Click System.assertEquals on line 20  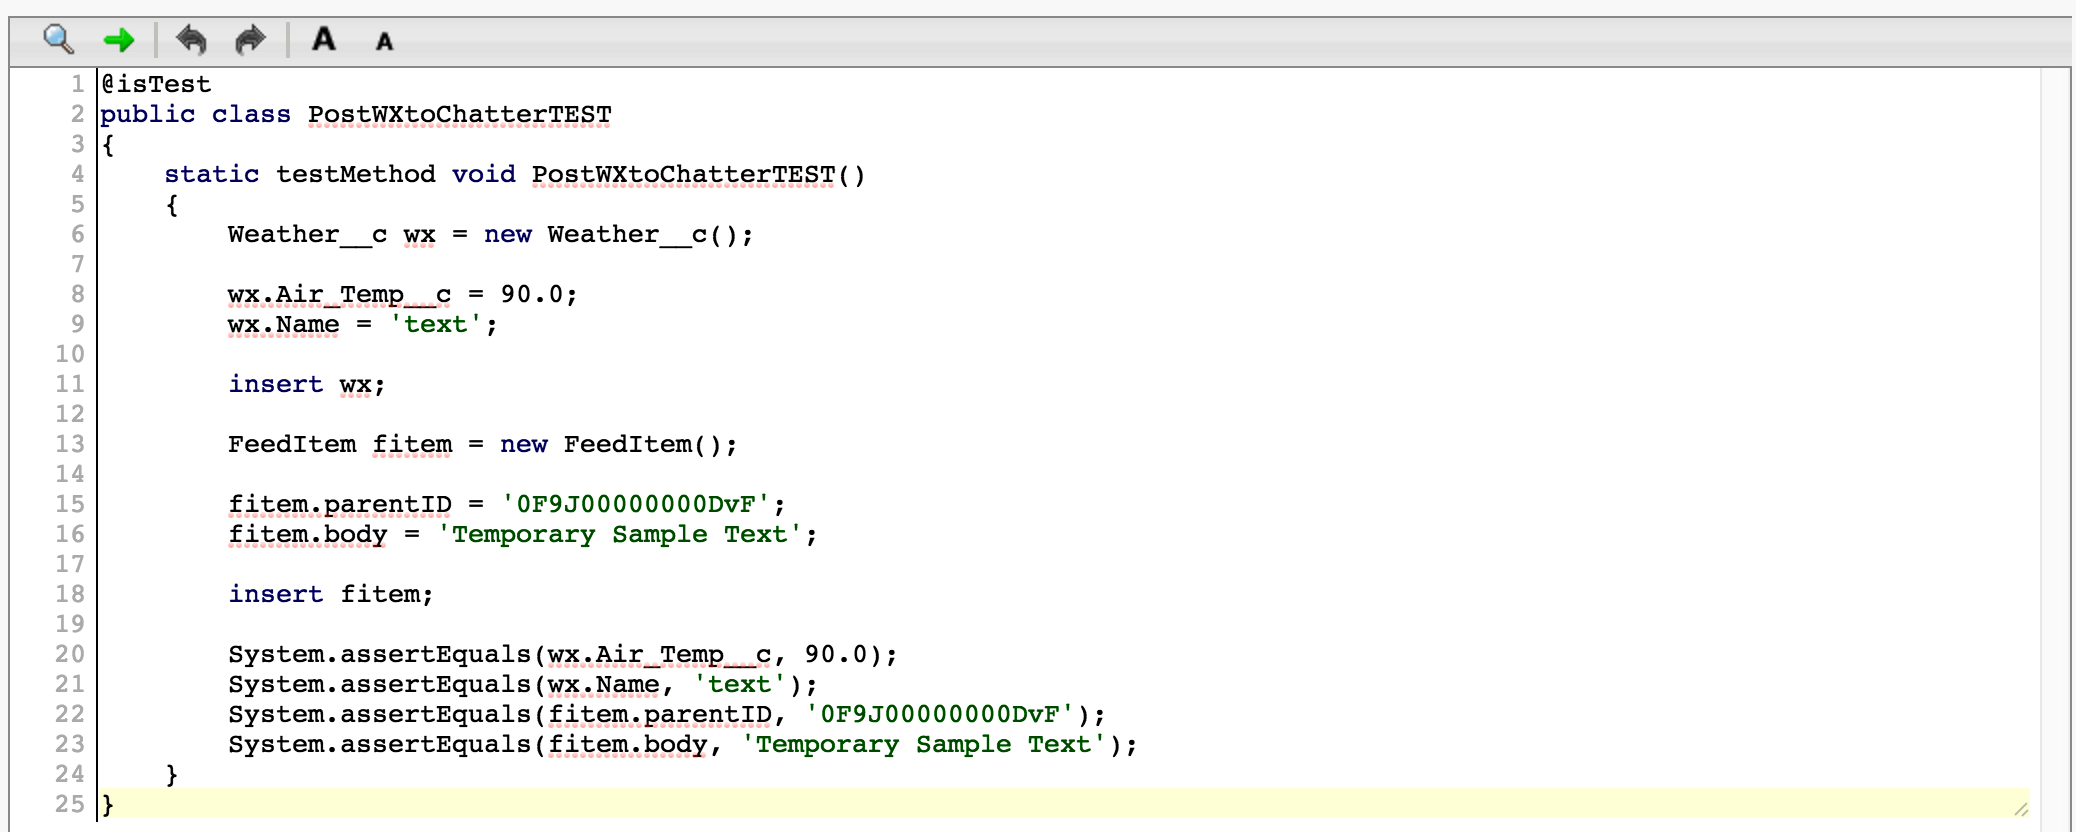[379, 655]
